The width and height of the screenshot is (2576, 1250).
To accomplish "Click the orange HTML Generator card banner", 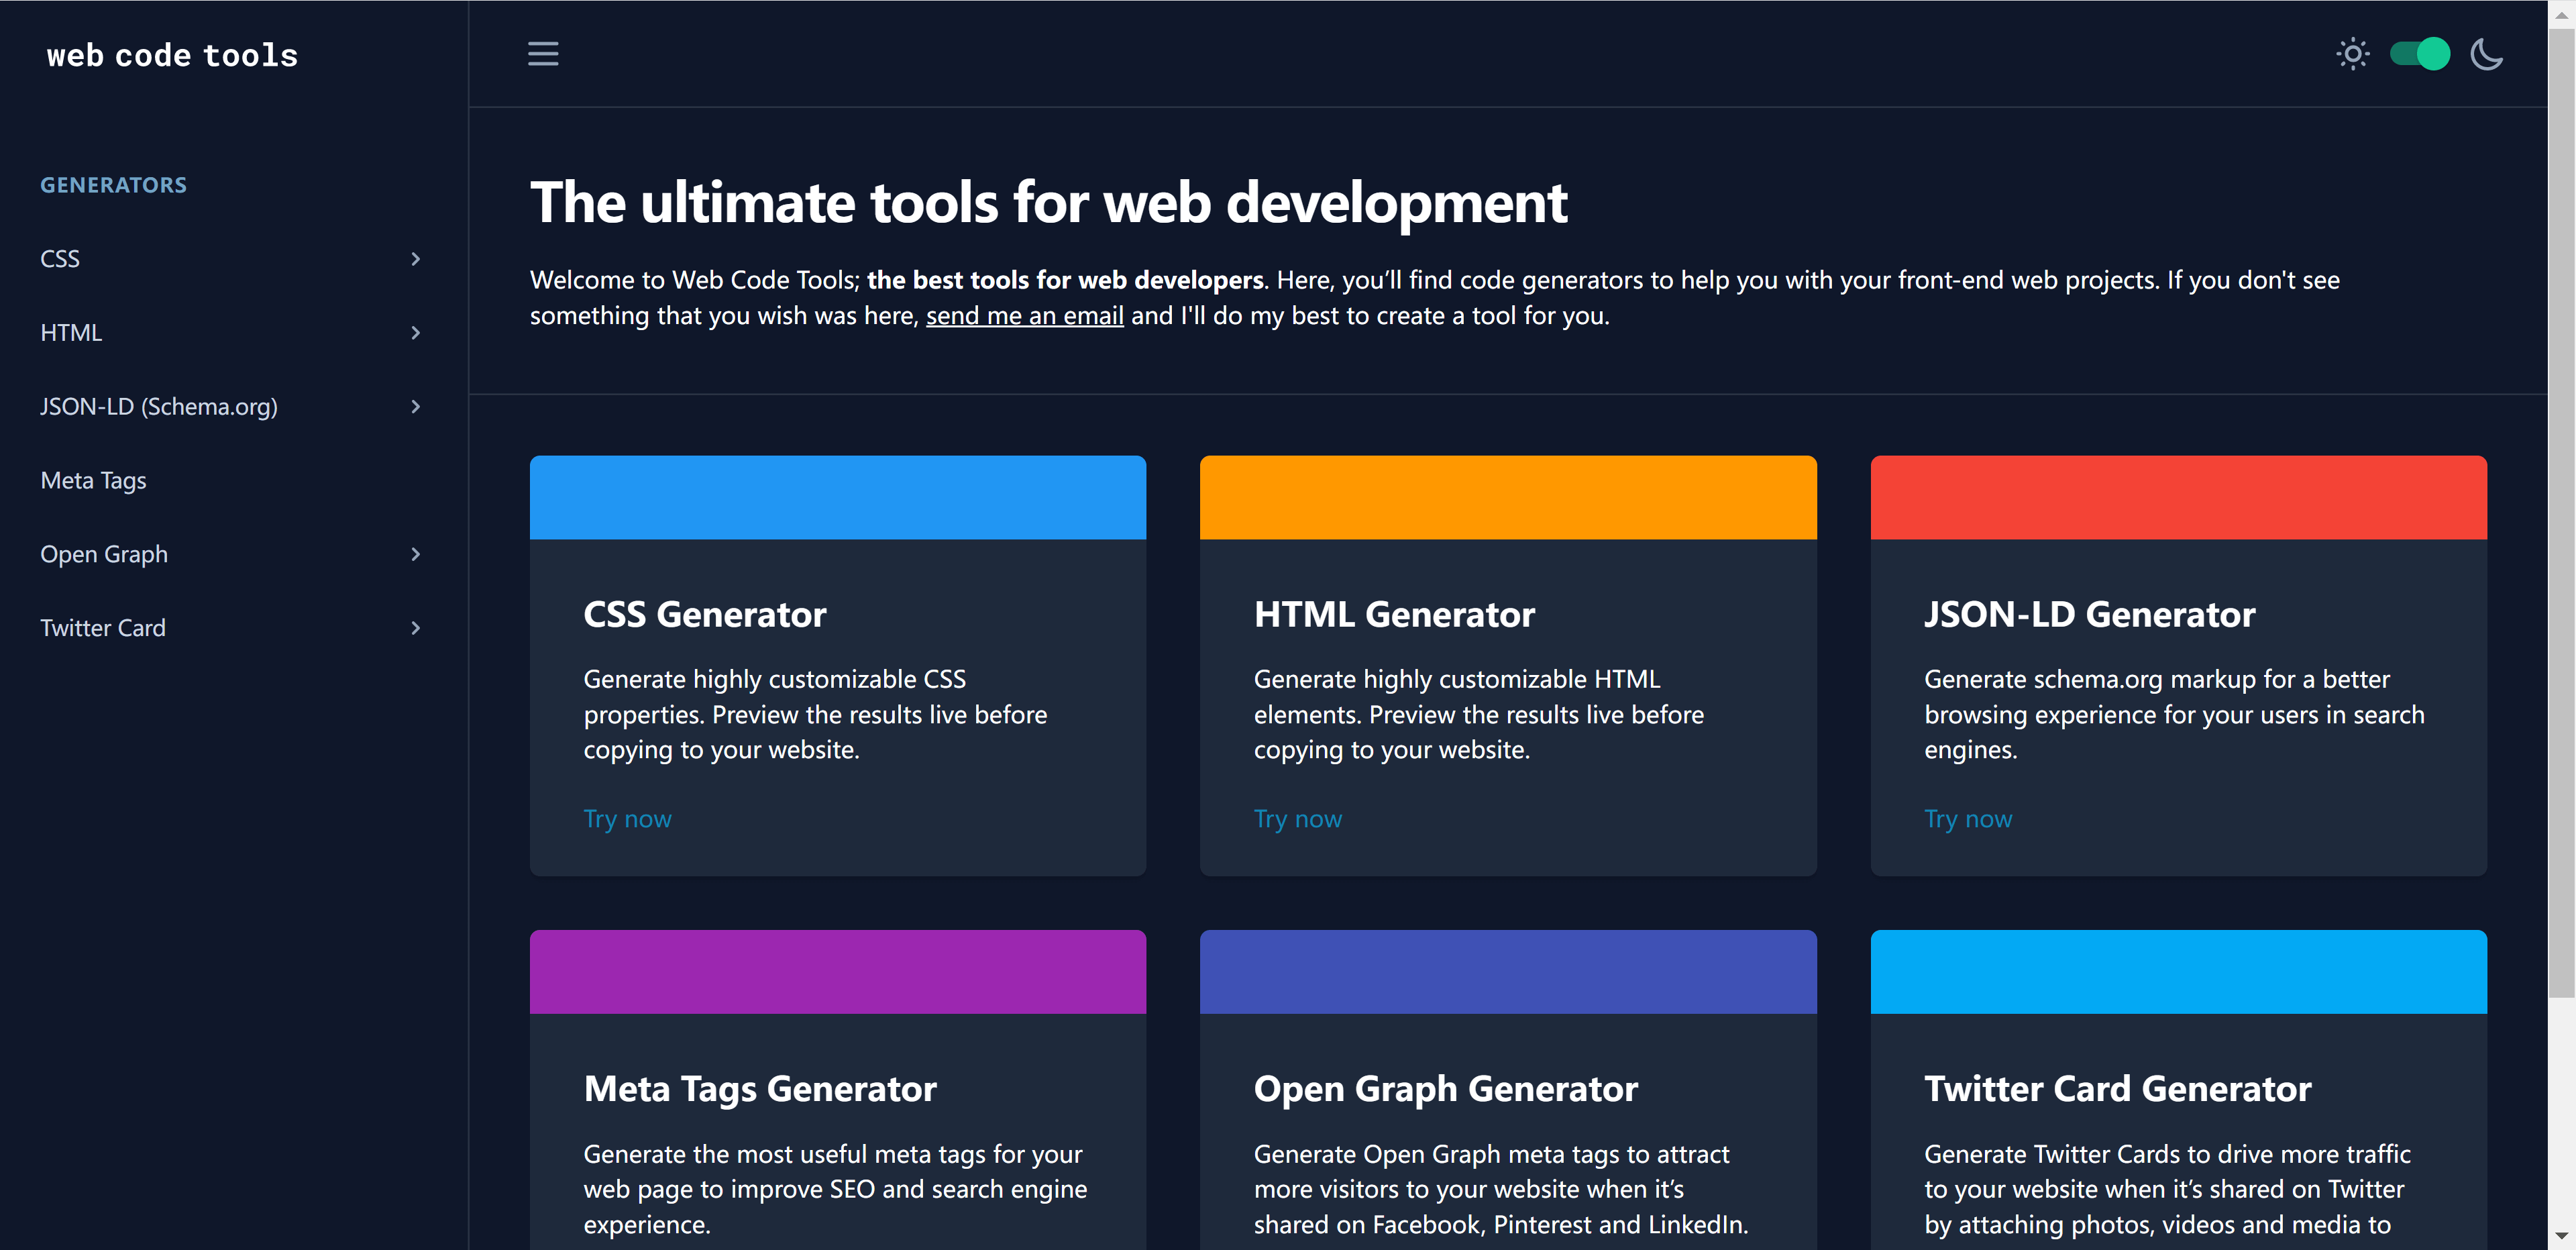I will click(x=1507, y=498).
